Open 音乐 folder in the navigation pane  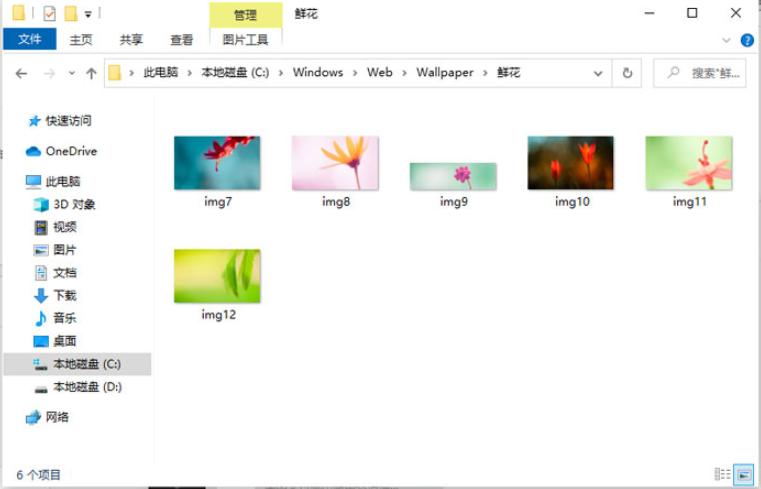(65, 318)
